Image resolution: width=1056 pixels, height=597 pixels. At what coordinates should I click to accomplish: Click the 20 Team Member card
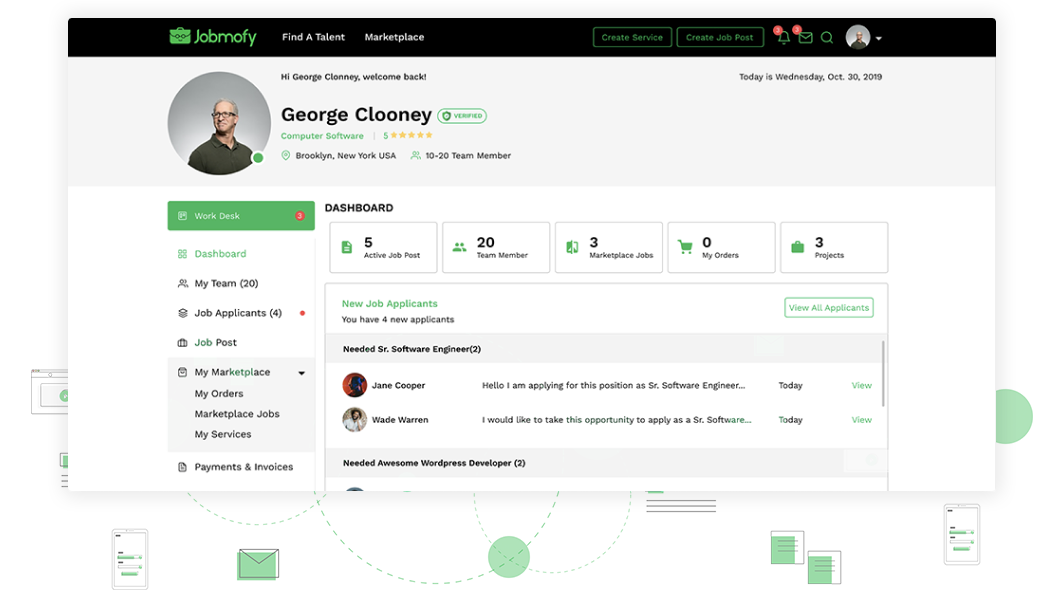pyautogui.click(x=496, y=247)
